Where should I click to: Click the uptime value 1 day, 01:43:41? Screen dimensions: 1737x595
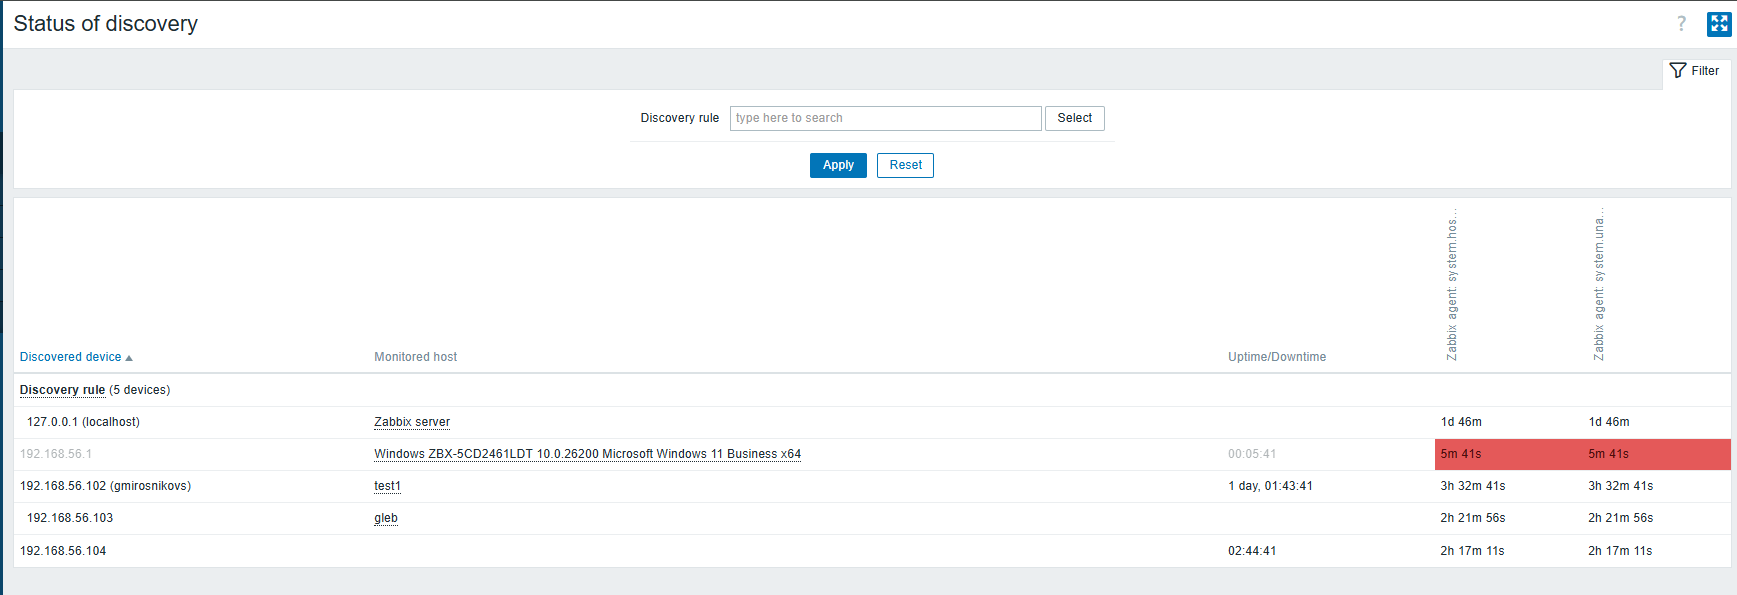[x=1270, y=486]
